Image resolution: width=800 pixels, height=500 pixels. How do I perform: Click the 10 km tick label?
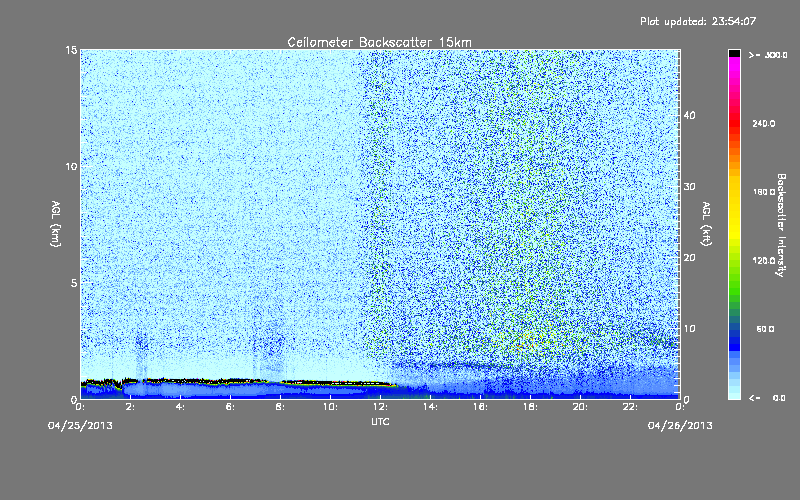[x=71, y=167]
